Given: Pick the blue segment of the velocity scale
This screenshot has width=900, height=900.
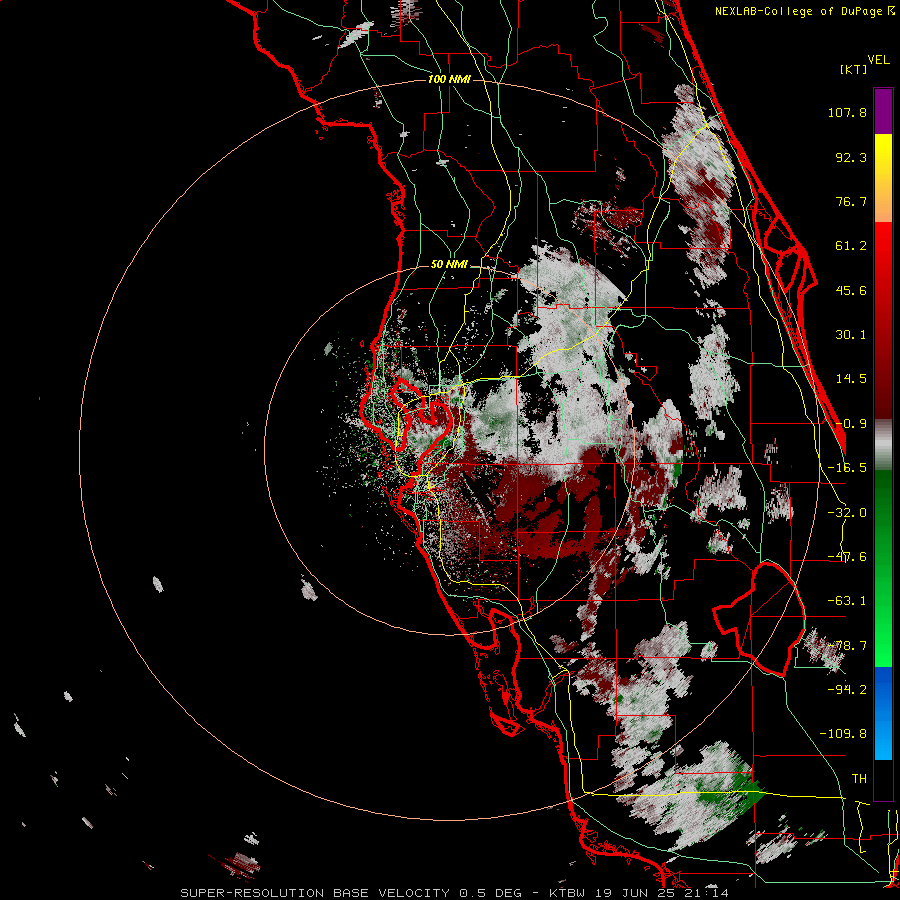Looking at the screenshot, I should (x=883, y=713).
